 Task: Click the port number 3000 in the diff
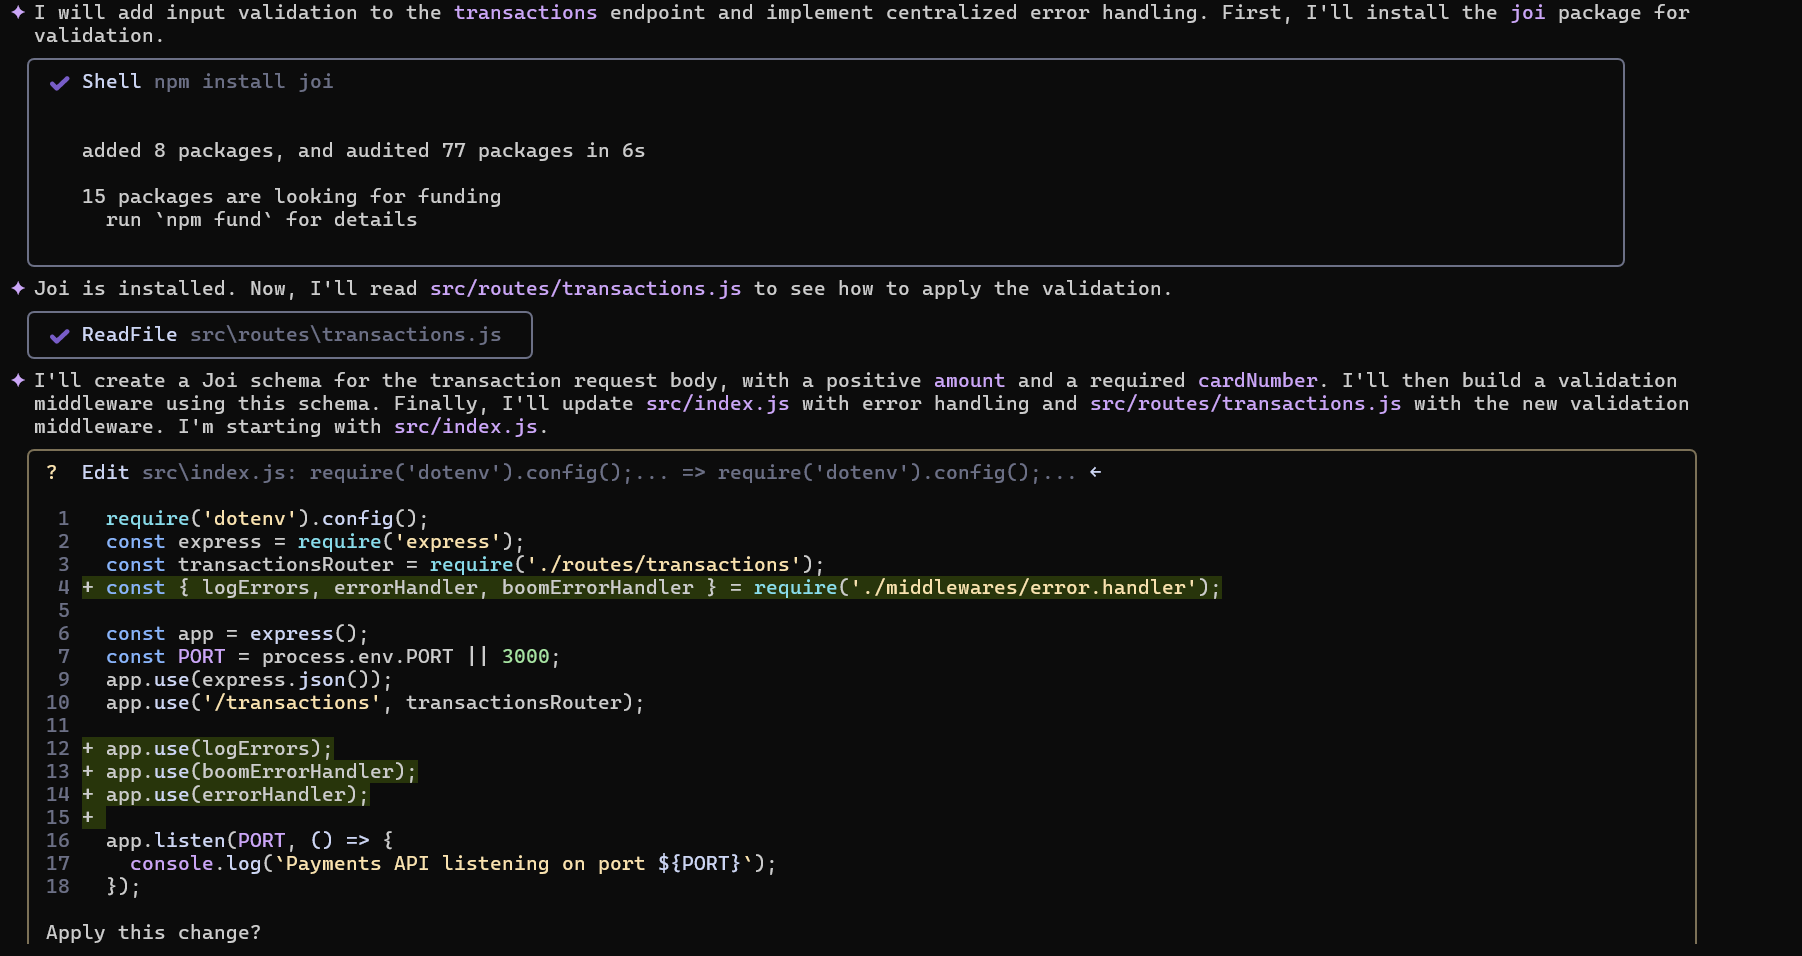[525, 656]
